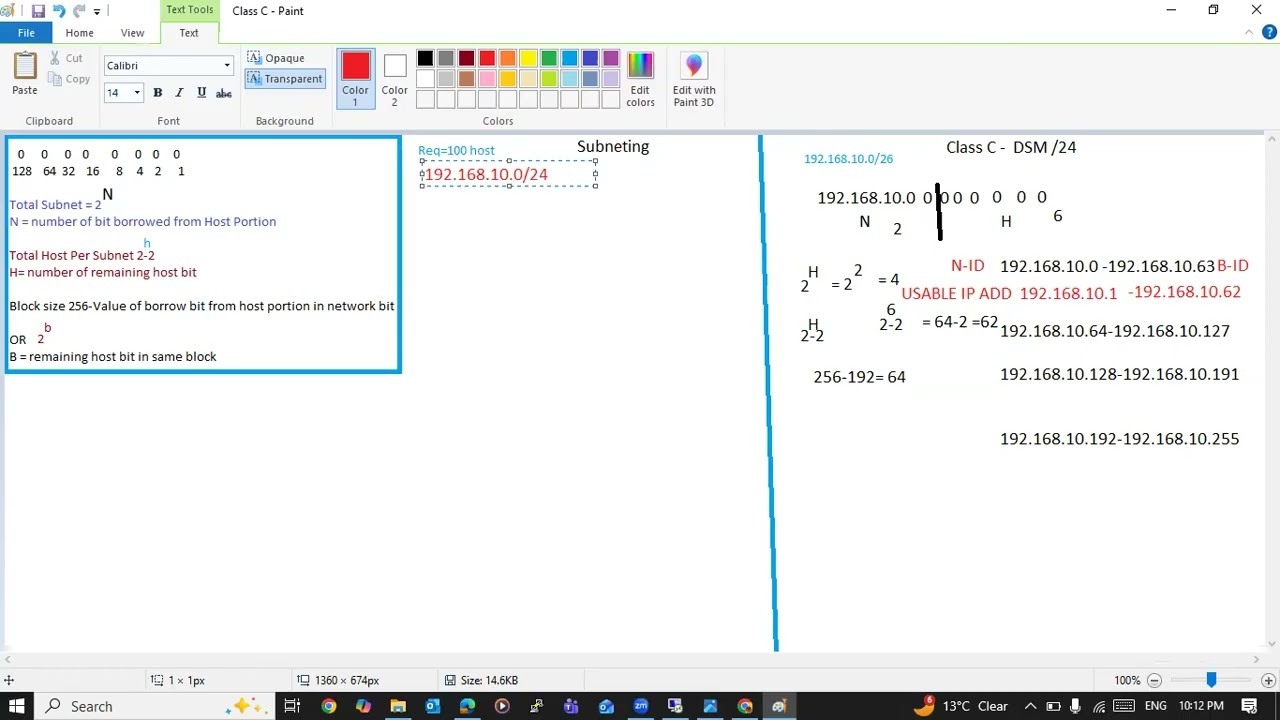Click the zoom slider thumb

(x=1211, y=680)
